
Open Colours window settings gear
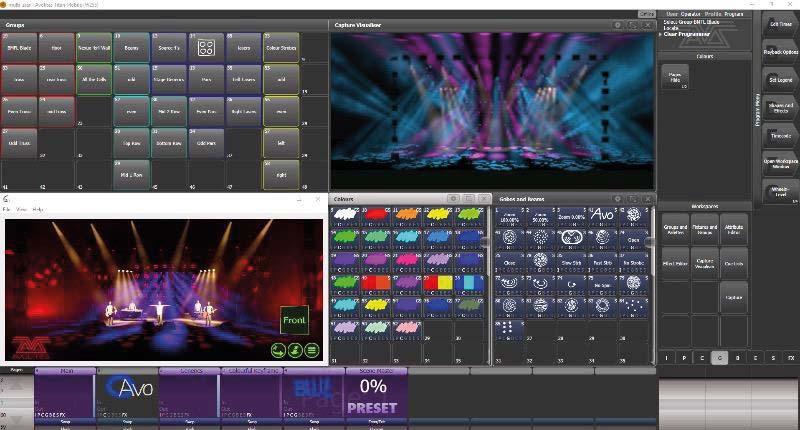pyautogui.click(x=453, y=198)
